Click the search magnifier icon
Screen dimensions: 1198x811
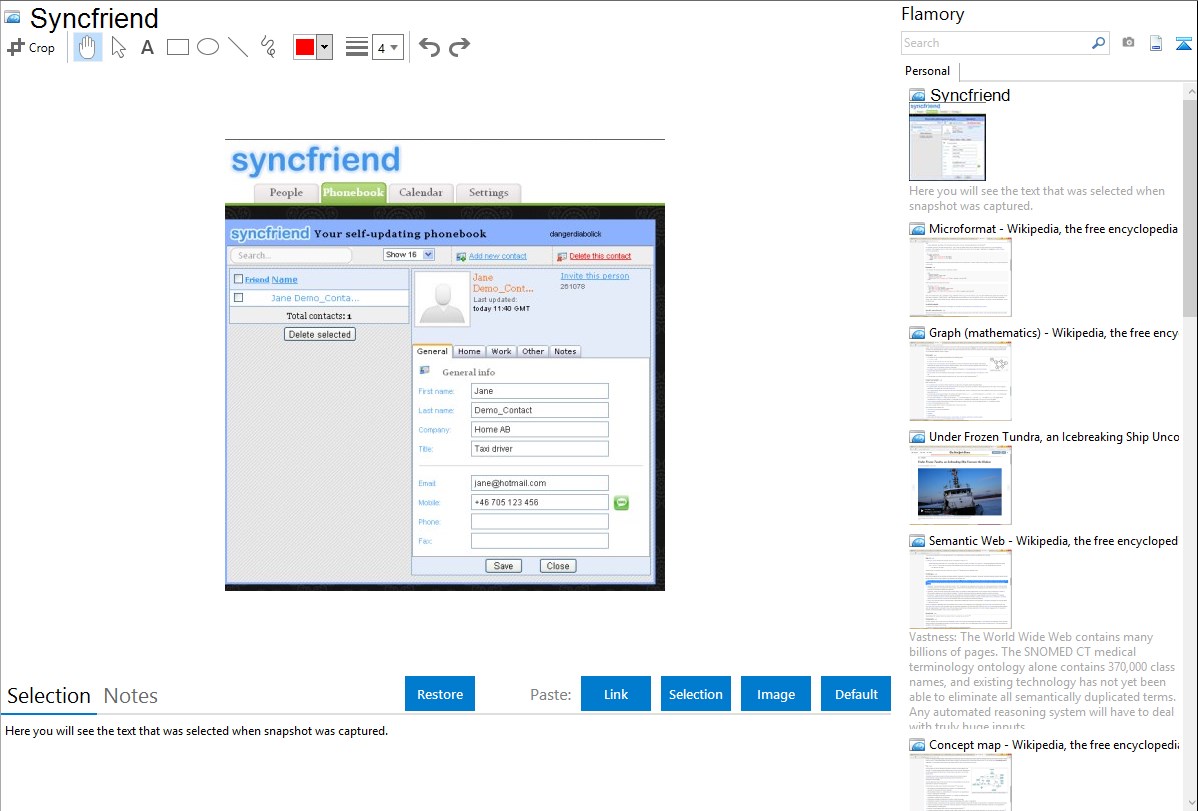click(1099, 43)
